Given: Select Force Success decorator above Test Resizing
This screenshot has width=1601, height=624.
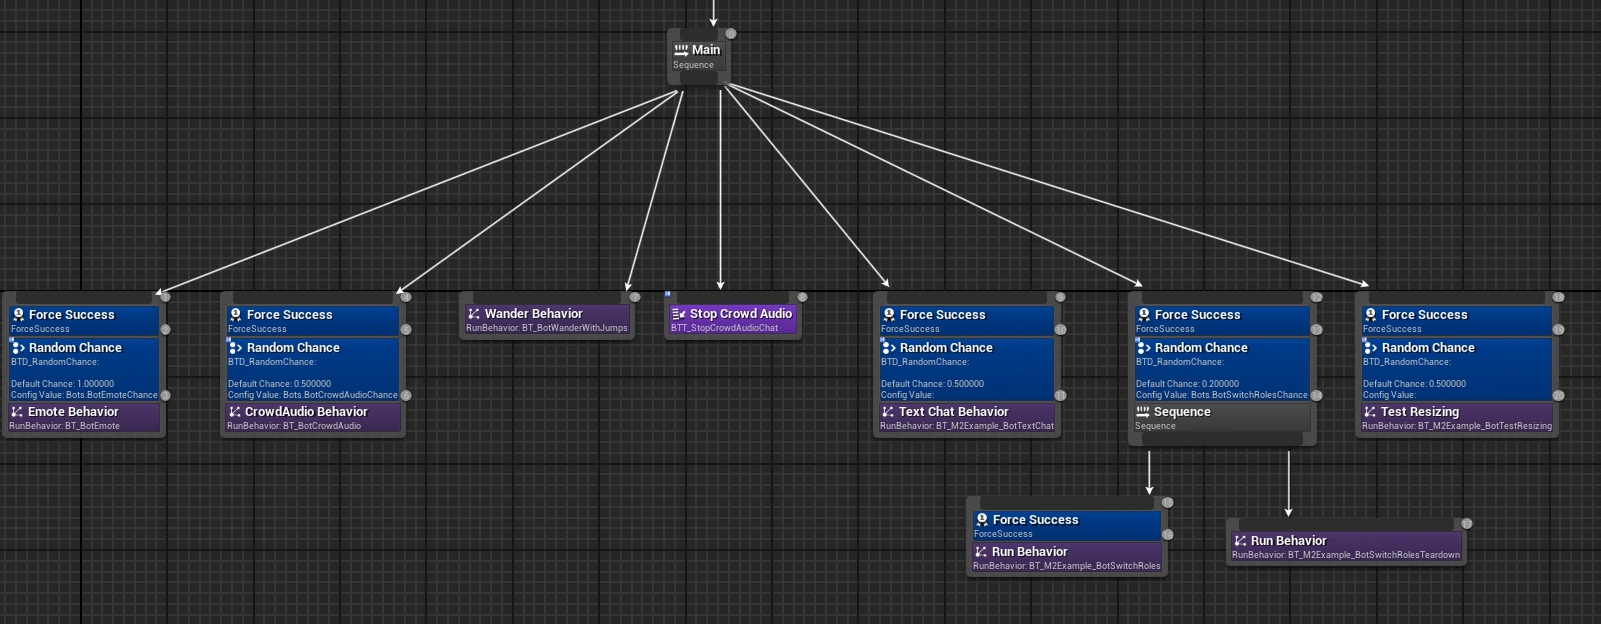Looking at the screenshot, I should (1455, 320).
